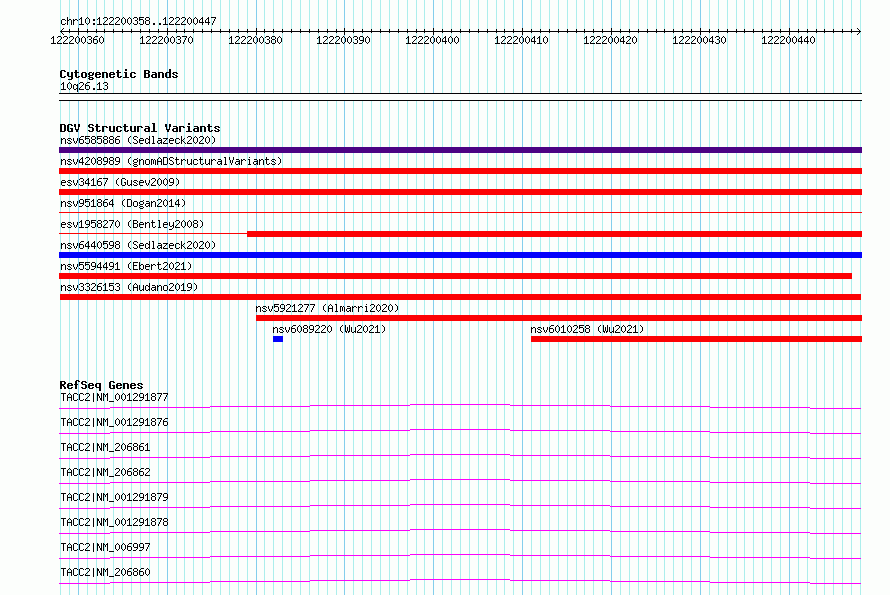
Task: Open variant nsv5921277 (Almarri2020) label
Action: (327, 308)
